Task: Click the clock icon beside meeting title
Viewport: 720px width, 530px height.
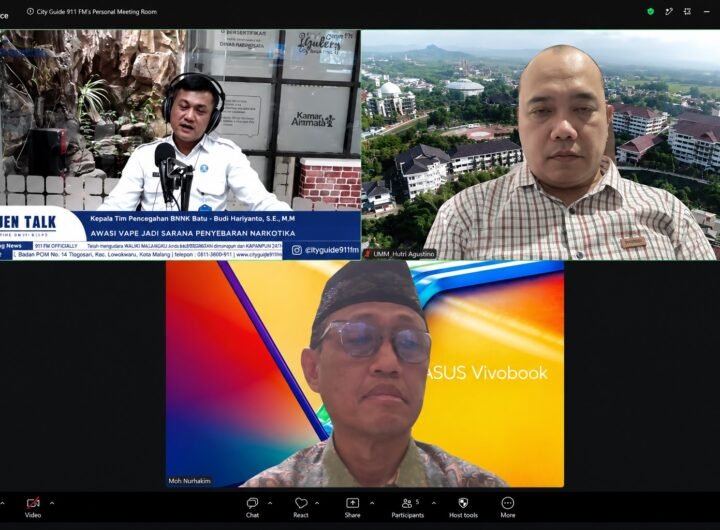Action: click(x=30, y=12)
